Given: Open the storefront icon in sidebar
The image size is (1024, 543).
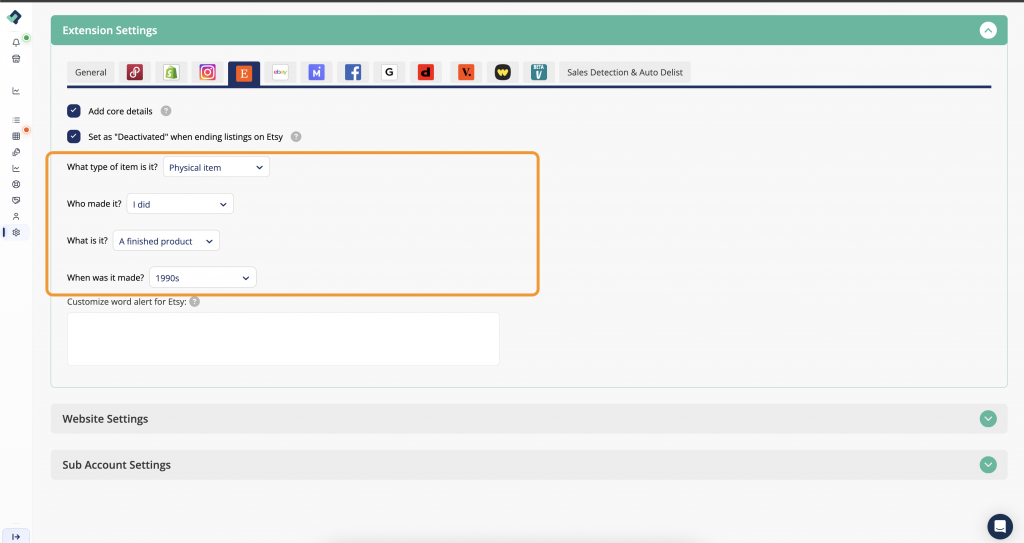Looking at the screenshot, I should pos(16,59).
